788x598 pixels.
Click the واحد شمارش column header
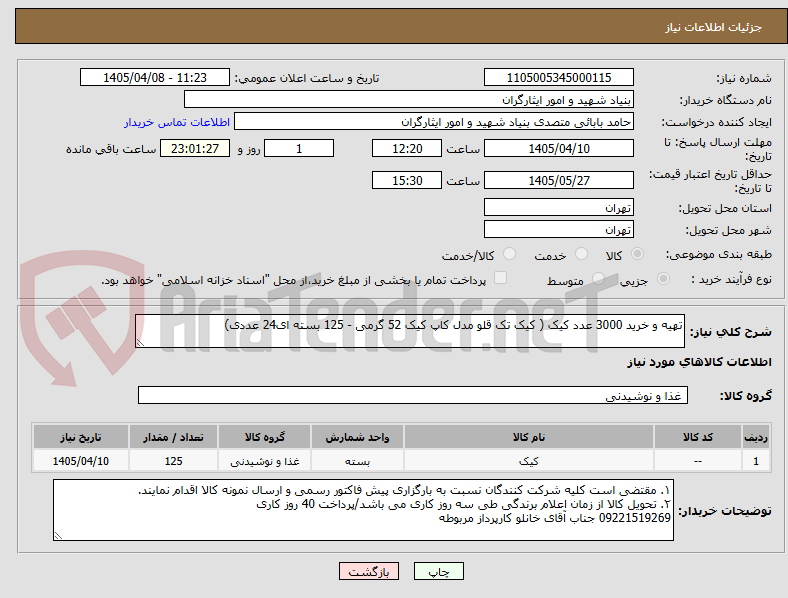click(x=357, y=437)
